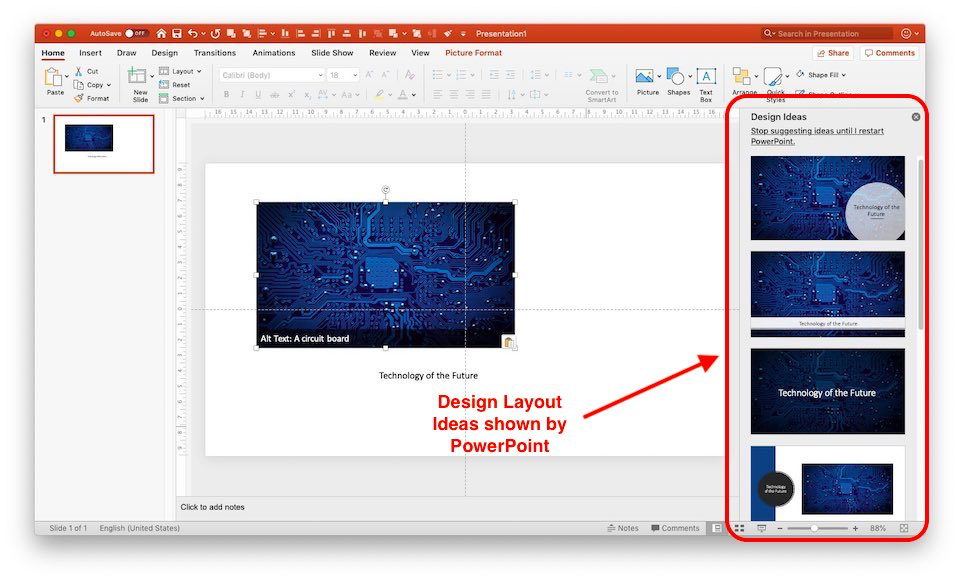Click the zoom in plus button
This screenshot has width=960, height=581.
tap(855, 528)
